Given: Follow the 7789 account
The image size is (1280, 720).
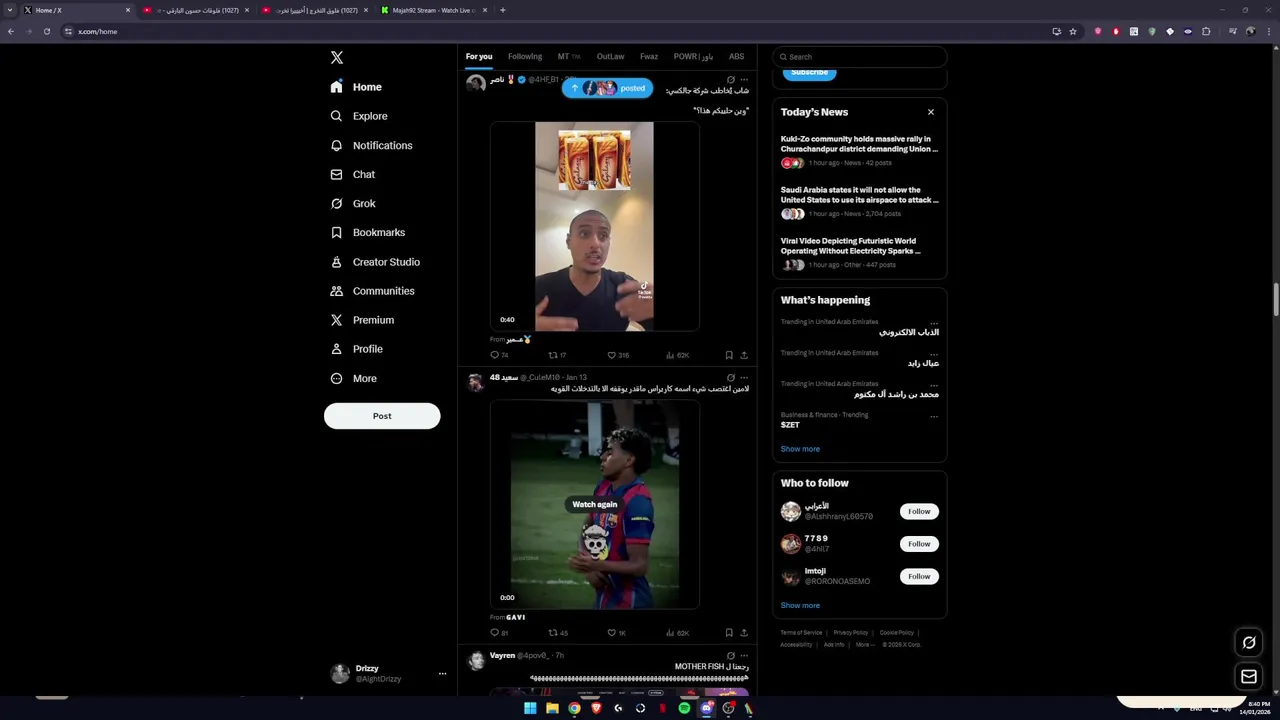Looking at the screenshot, I should point(919,544).
